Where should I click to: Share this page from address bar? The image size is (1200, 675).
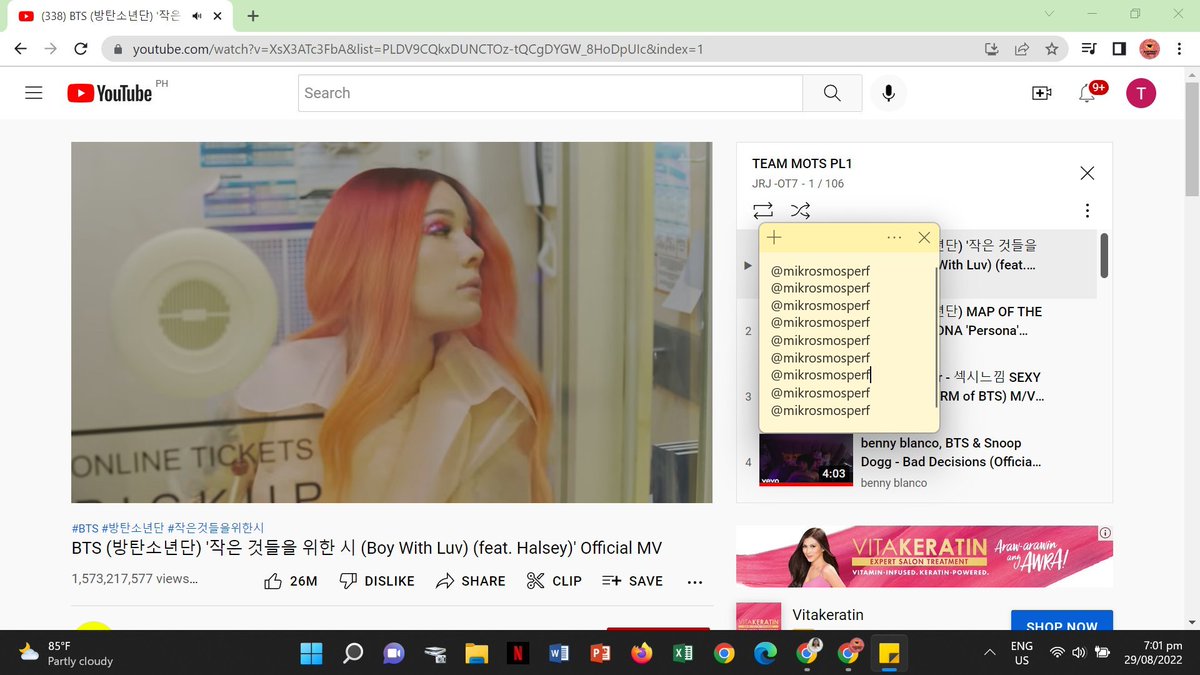click(1022, 48)
